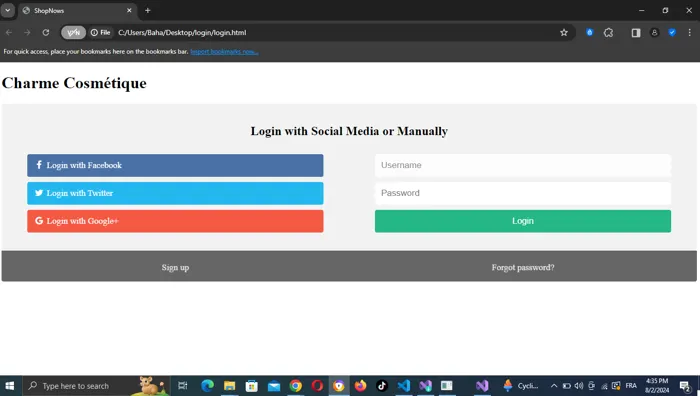Open the Sign up link
Image resolution: width=700 pixels, height=396 pixels.
pyautogui.click(x=175, y=267)
